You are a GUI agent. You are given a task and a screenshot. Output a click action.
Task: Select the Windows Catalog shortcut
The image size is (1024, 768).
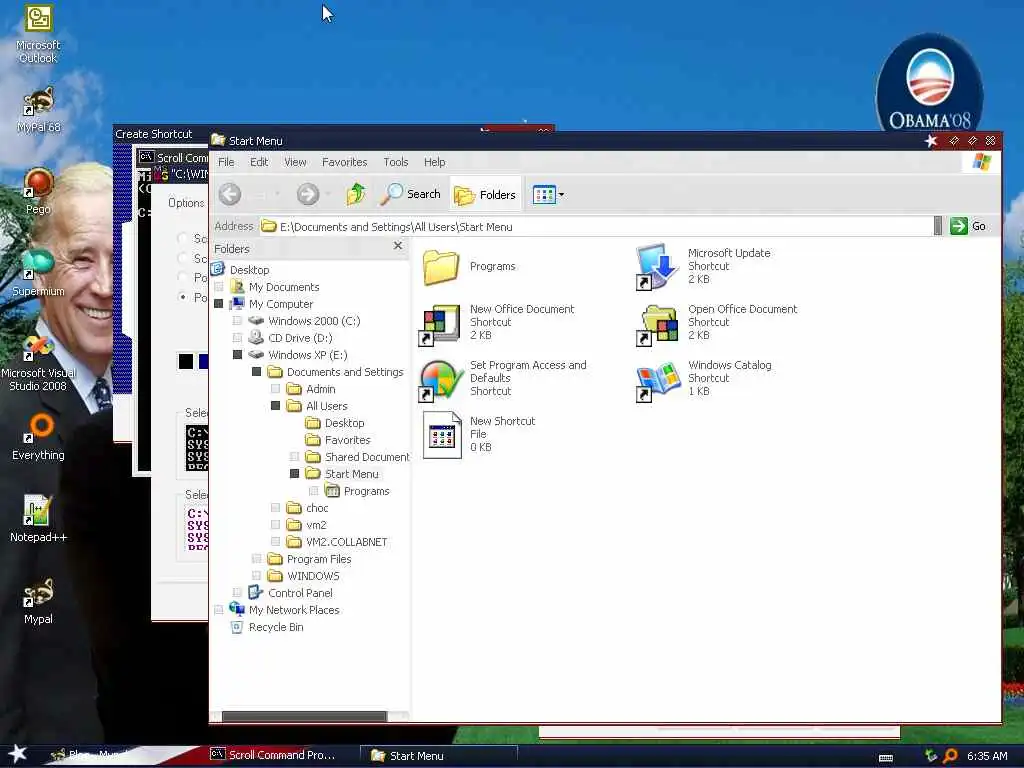tap(704, 378)
